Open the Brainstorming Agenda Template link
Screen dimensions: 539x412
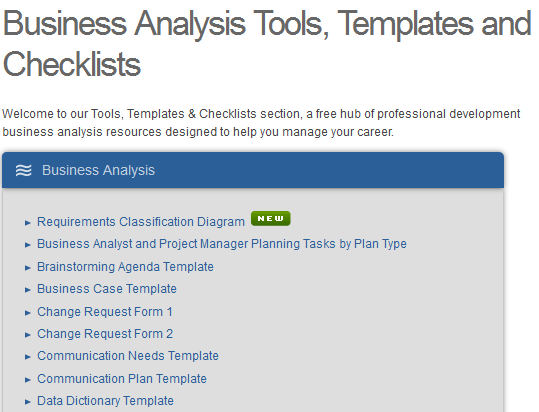tap(125, 267)
